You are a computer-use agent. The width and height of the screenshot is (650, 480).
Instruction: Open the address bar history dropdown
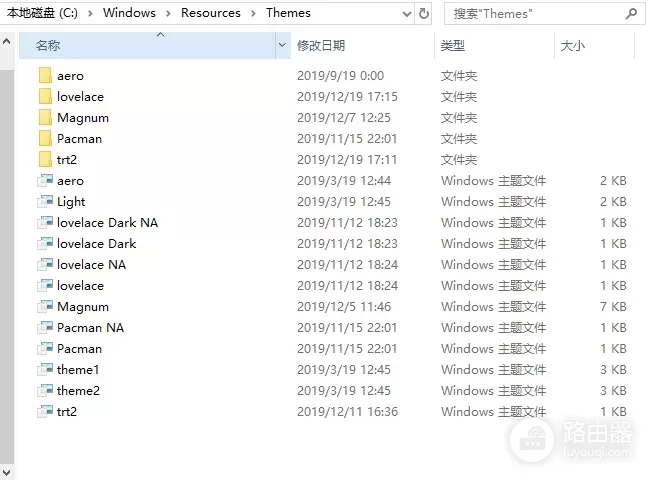[x=407, y=14]
